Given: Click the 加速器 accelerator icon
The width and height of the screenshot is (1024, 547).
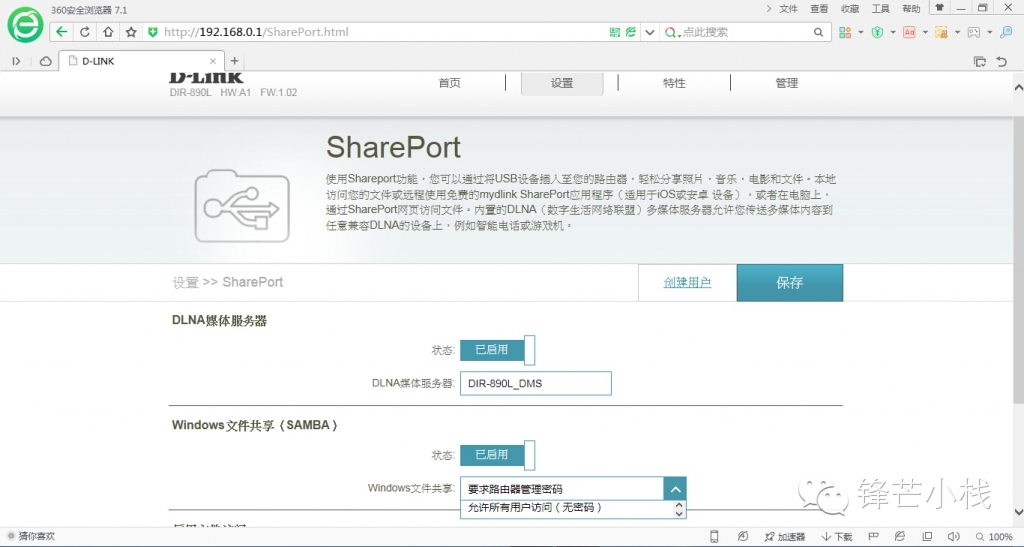Looking at the screenshot, I should [x=785, y=537].
